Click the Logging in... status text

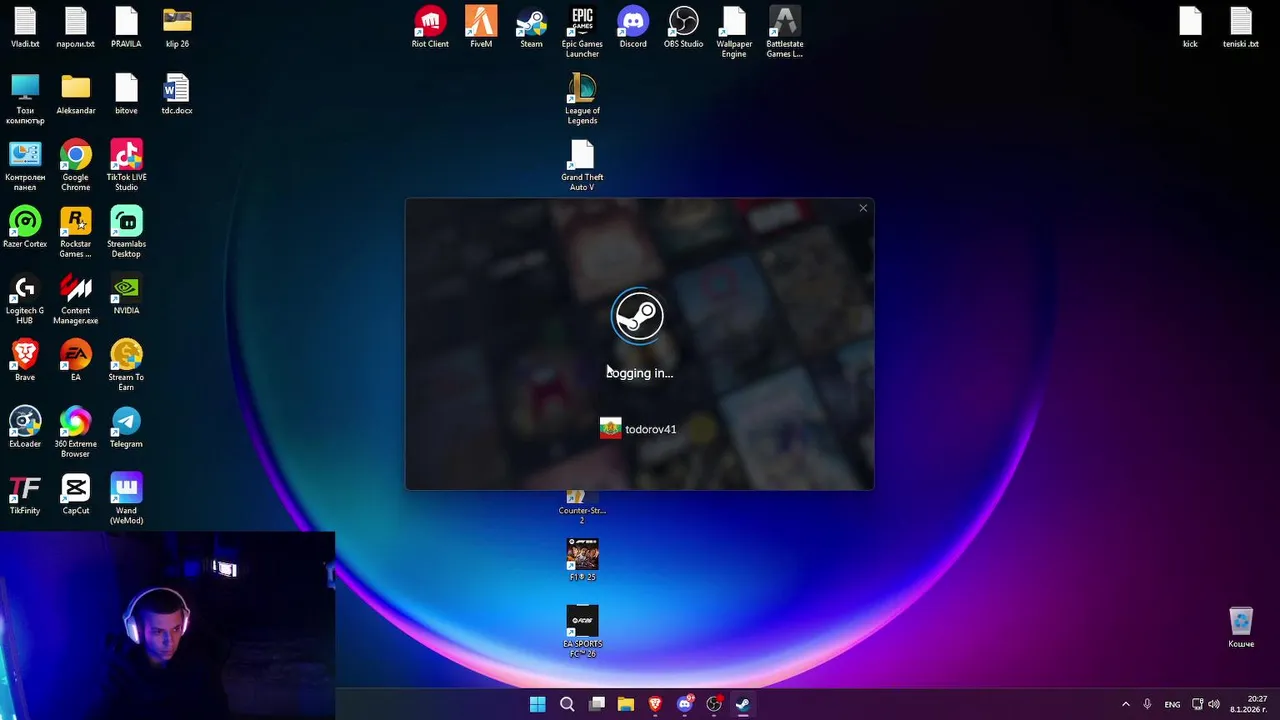[640, 373]
